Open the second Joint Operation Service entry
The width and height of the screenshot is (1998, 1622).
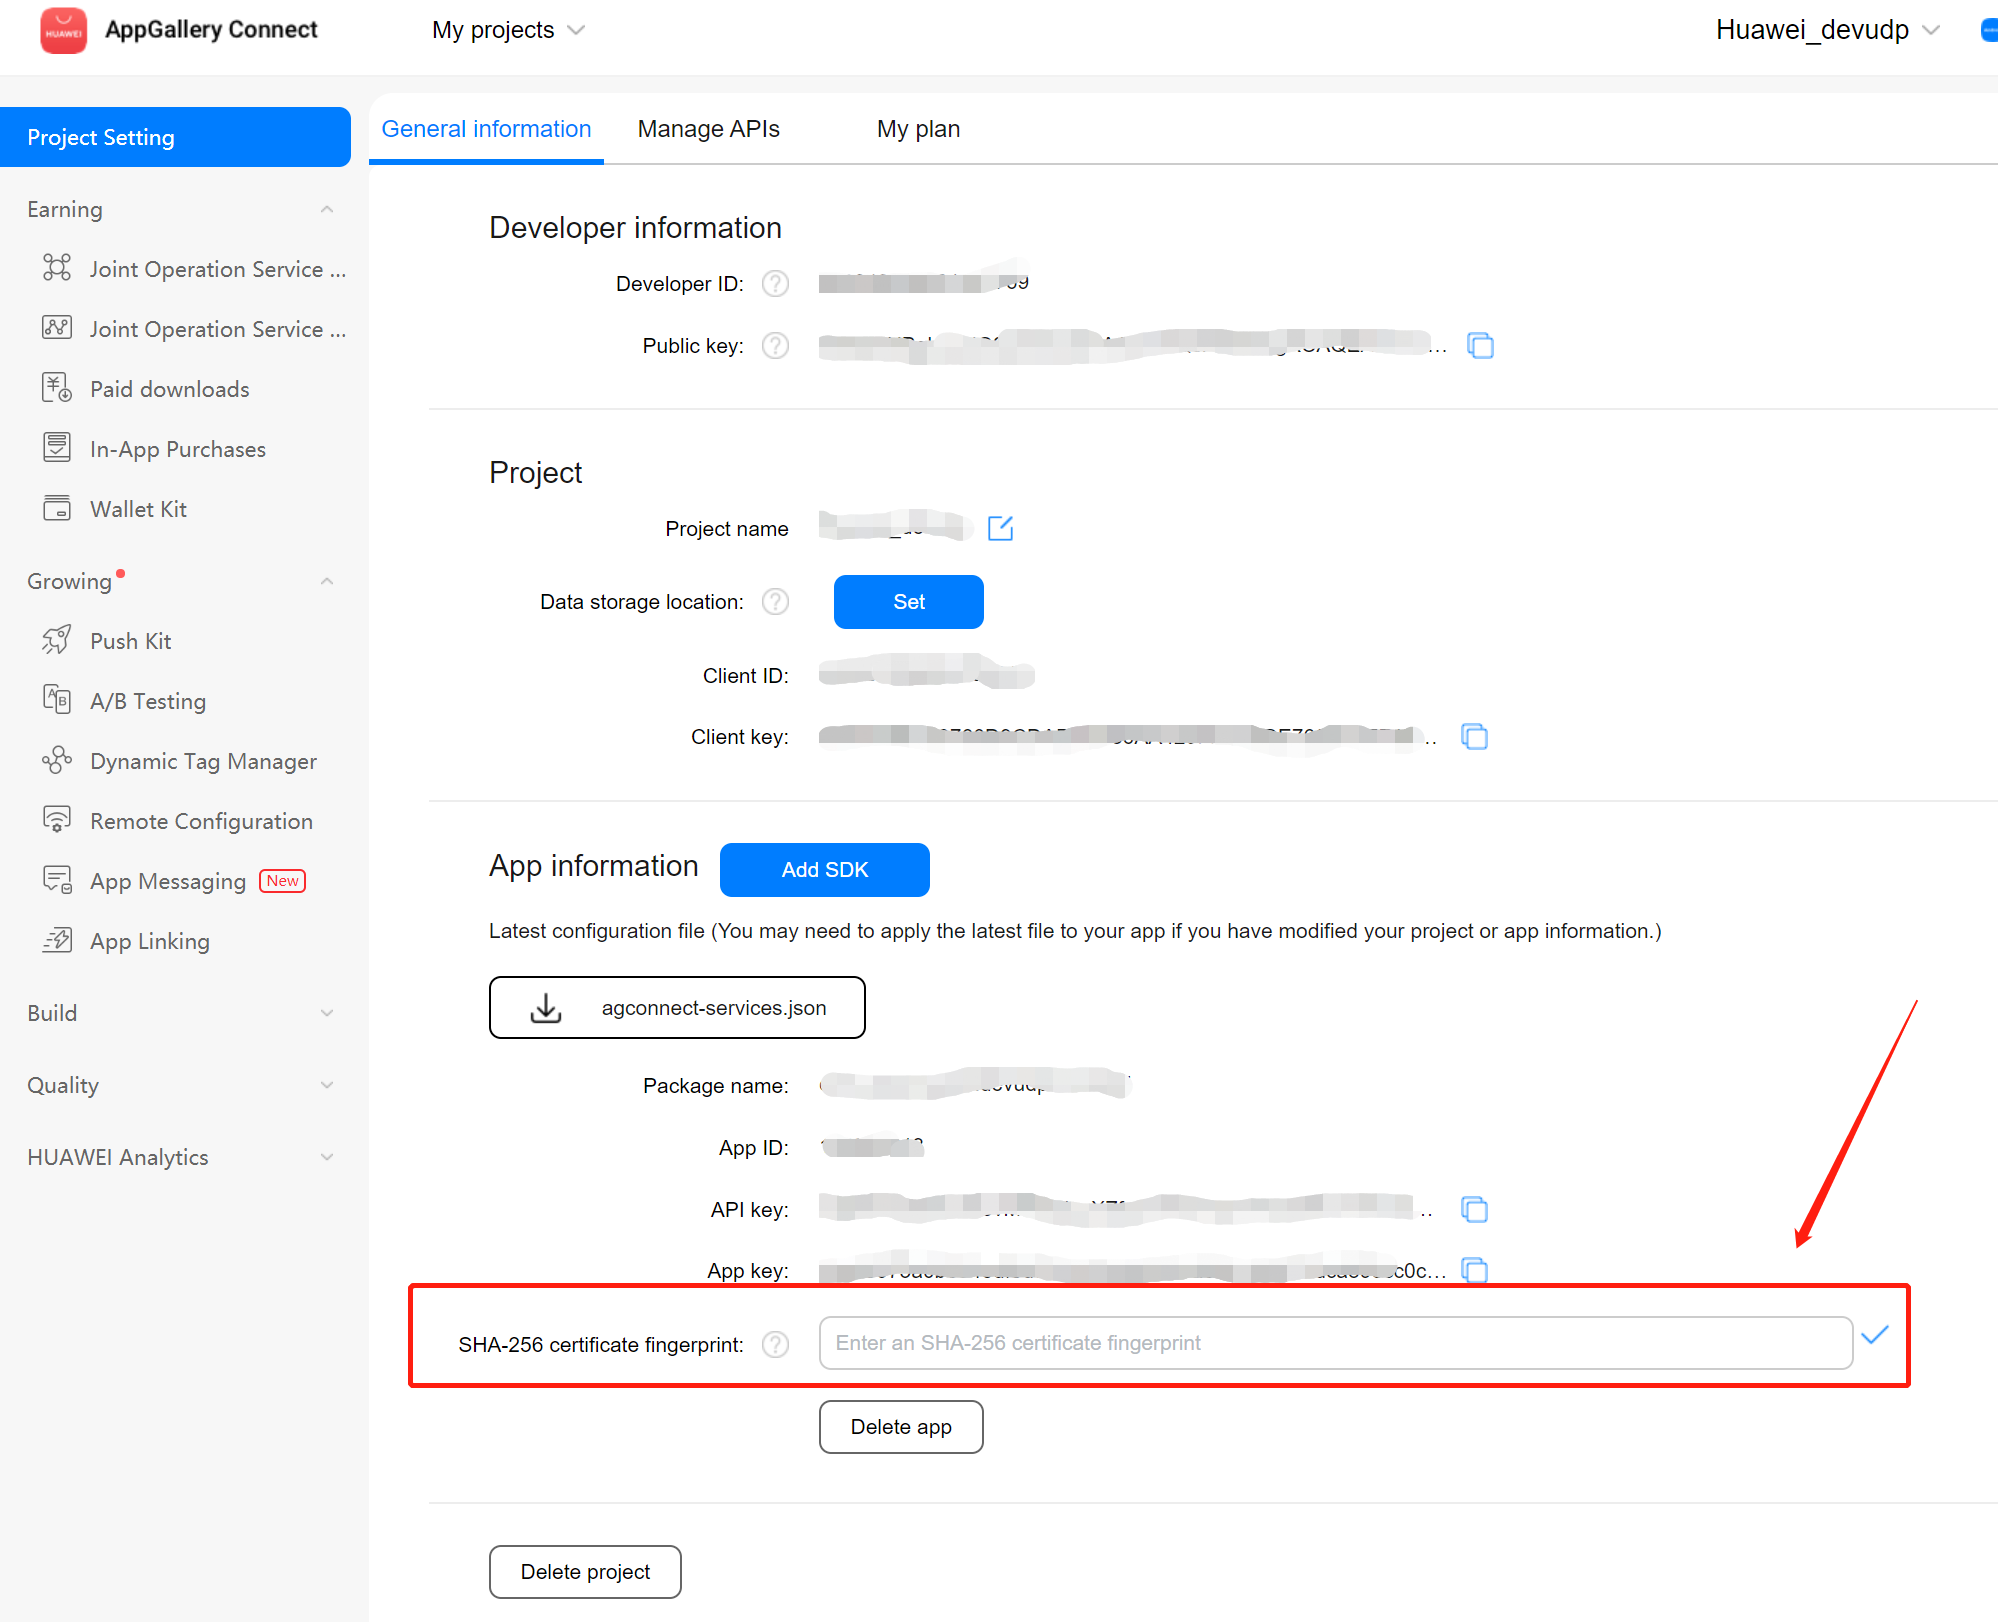[194, 329]
